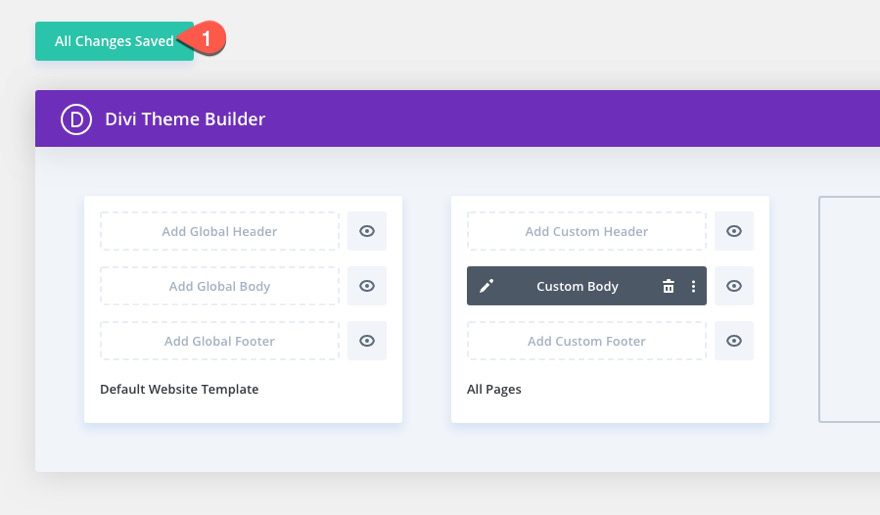Edit Custom Body with pencil icon
The height and width of the screenshot is (515, 880).
coord(487,286)
